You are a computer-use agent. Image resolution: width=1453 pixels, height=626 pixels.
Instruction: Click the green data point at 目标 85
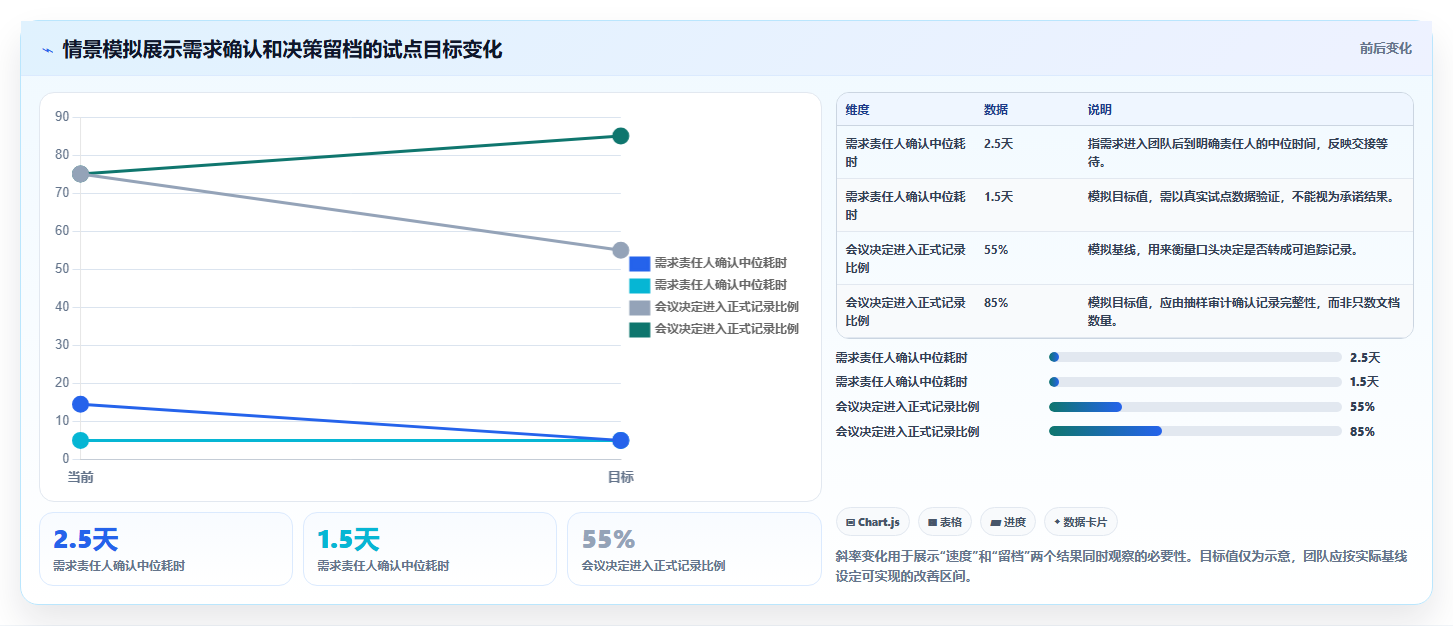coord(620,136)
